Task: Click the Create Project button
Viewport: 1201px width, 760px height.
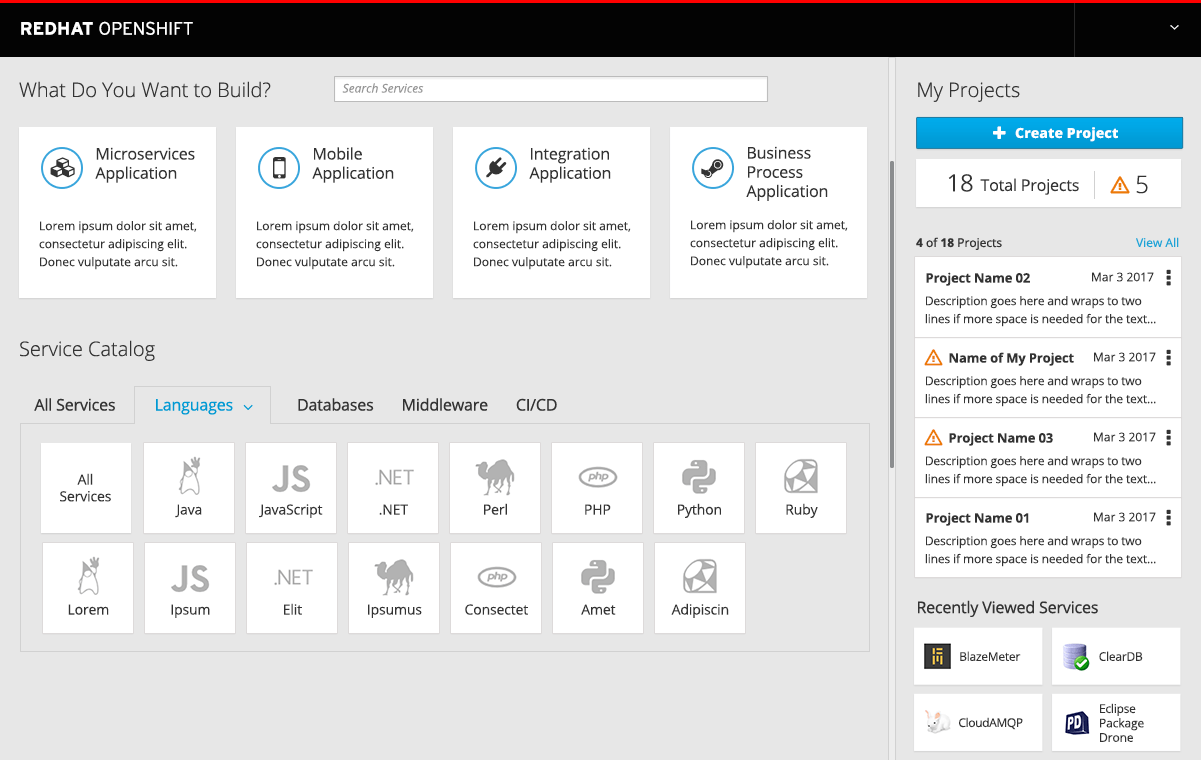Action: (1048, 132)
